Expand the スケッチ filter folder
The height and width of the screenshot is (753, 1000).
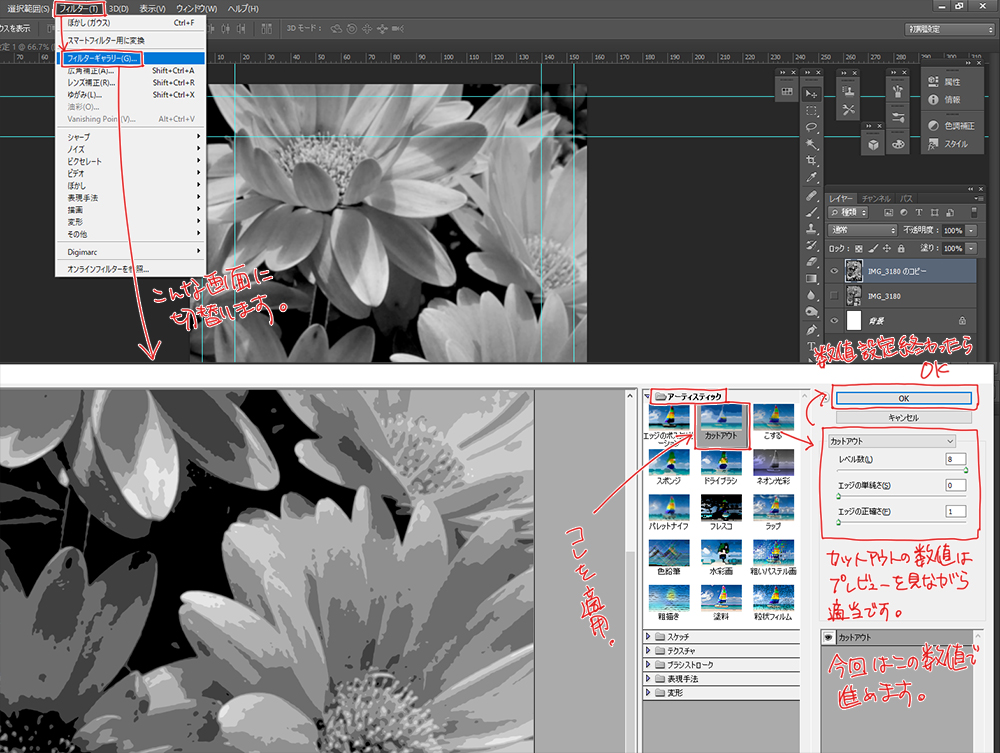pyautogui.click(x=648, y=636)
